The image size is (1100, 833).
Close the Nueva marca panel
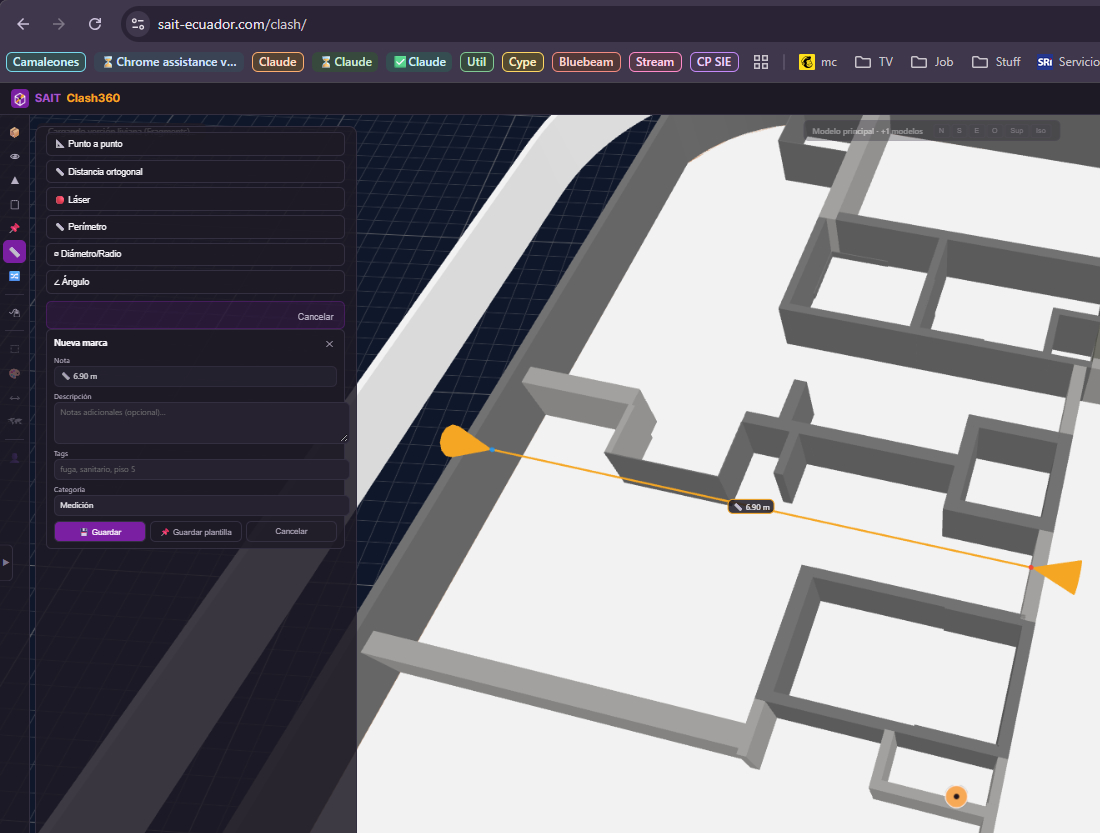point(329,344)
